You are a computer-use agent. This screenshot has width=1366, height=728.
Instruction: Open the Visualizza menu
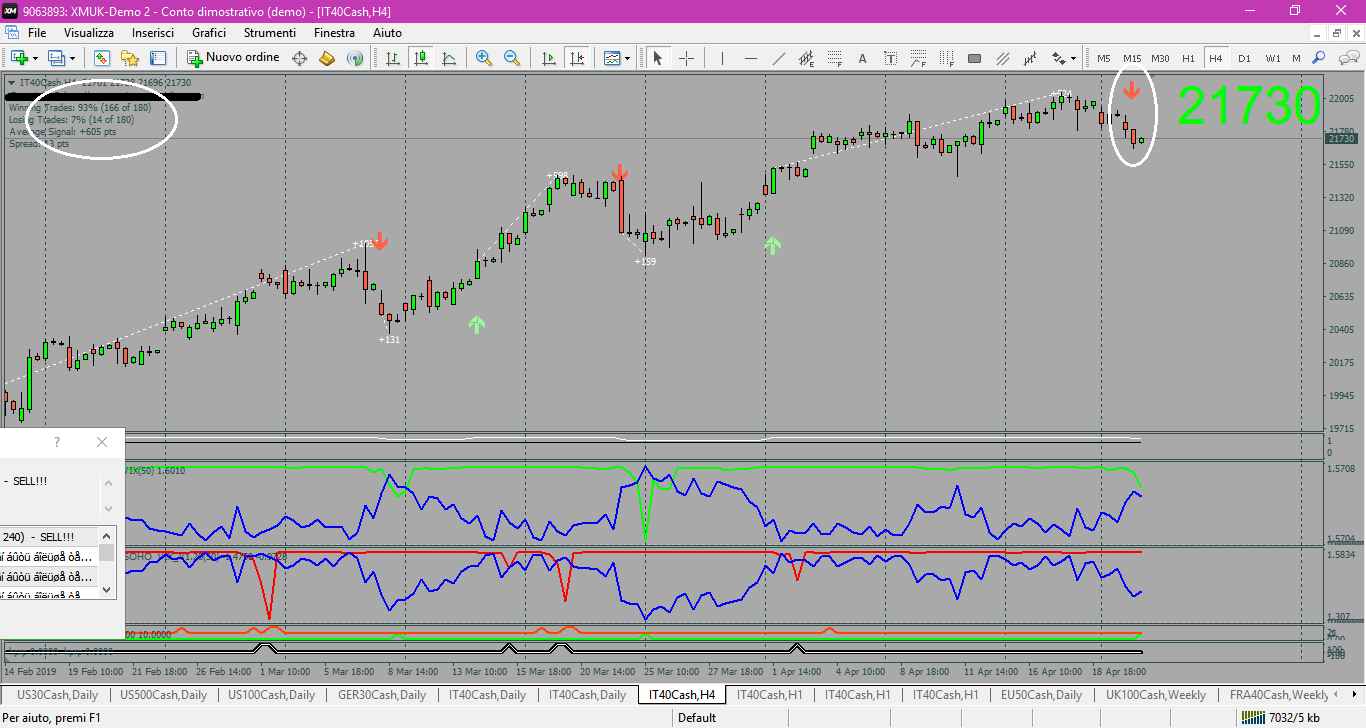89,33
